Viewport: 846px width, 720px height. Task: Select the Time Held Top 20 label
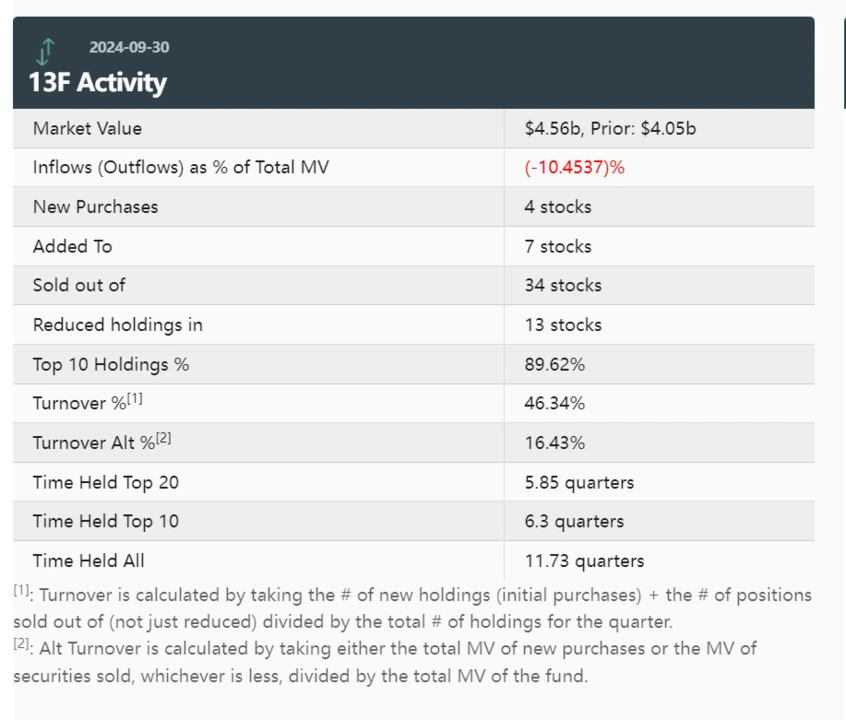pos(106,482)
